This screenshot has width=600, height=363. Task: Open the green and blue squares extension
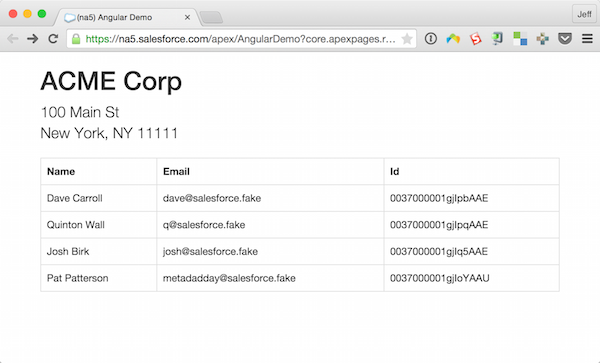(520, 39)
